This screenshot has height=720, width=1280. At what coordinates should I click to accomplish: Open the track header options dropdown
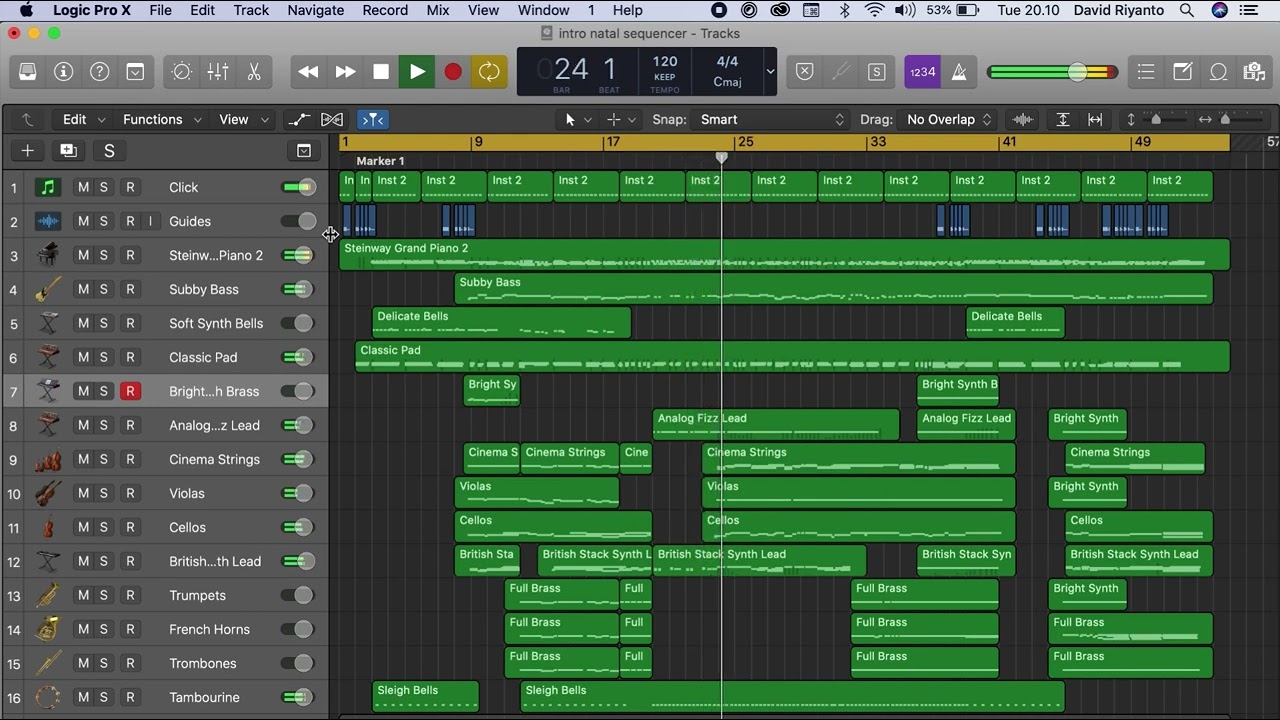pyautogui.click(x=304, y=151)
